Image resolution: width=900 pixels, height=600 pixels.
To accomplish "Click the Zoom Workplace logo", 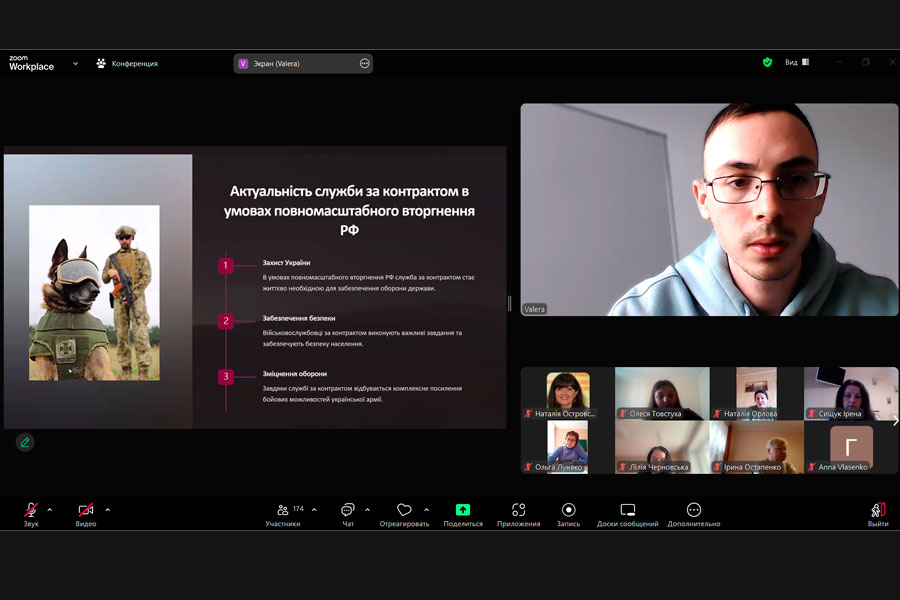I will pyautogui.click(x=31, y=63).
